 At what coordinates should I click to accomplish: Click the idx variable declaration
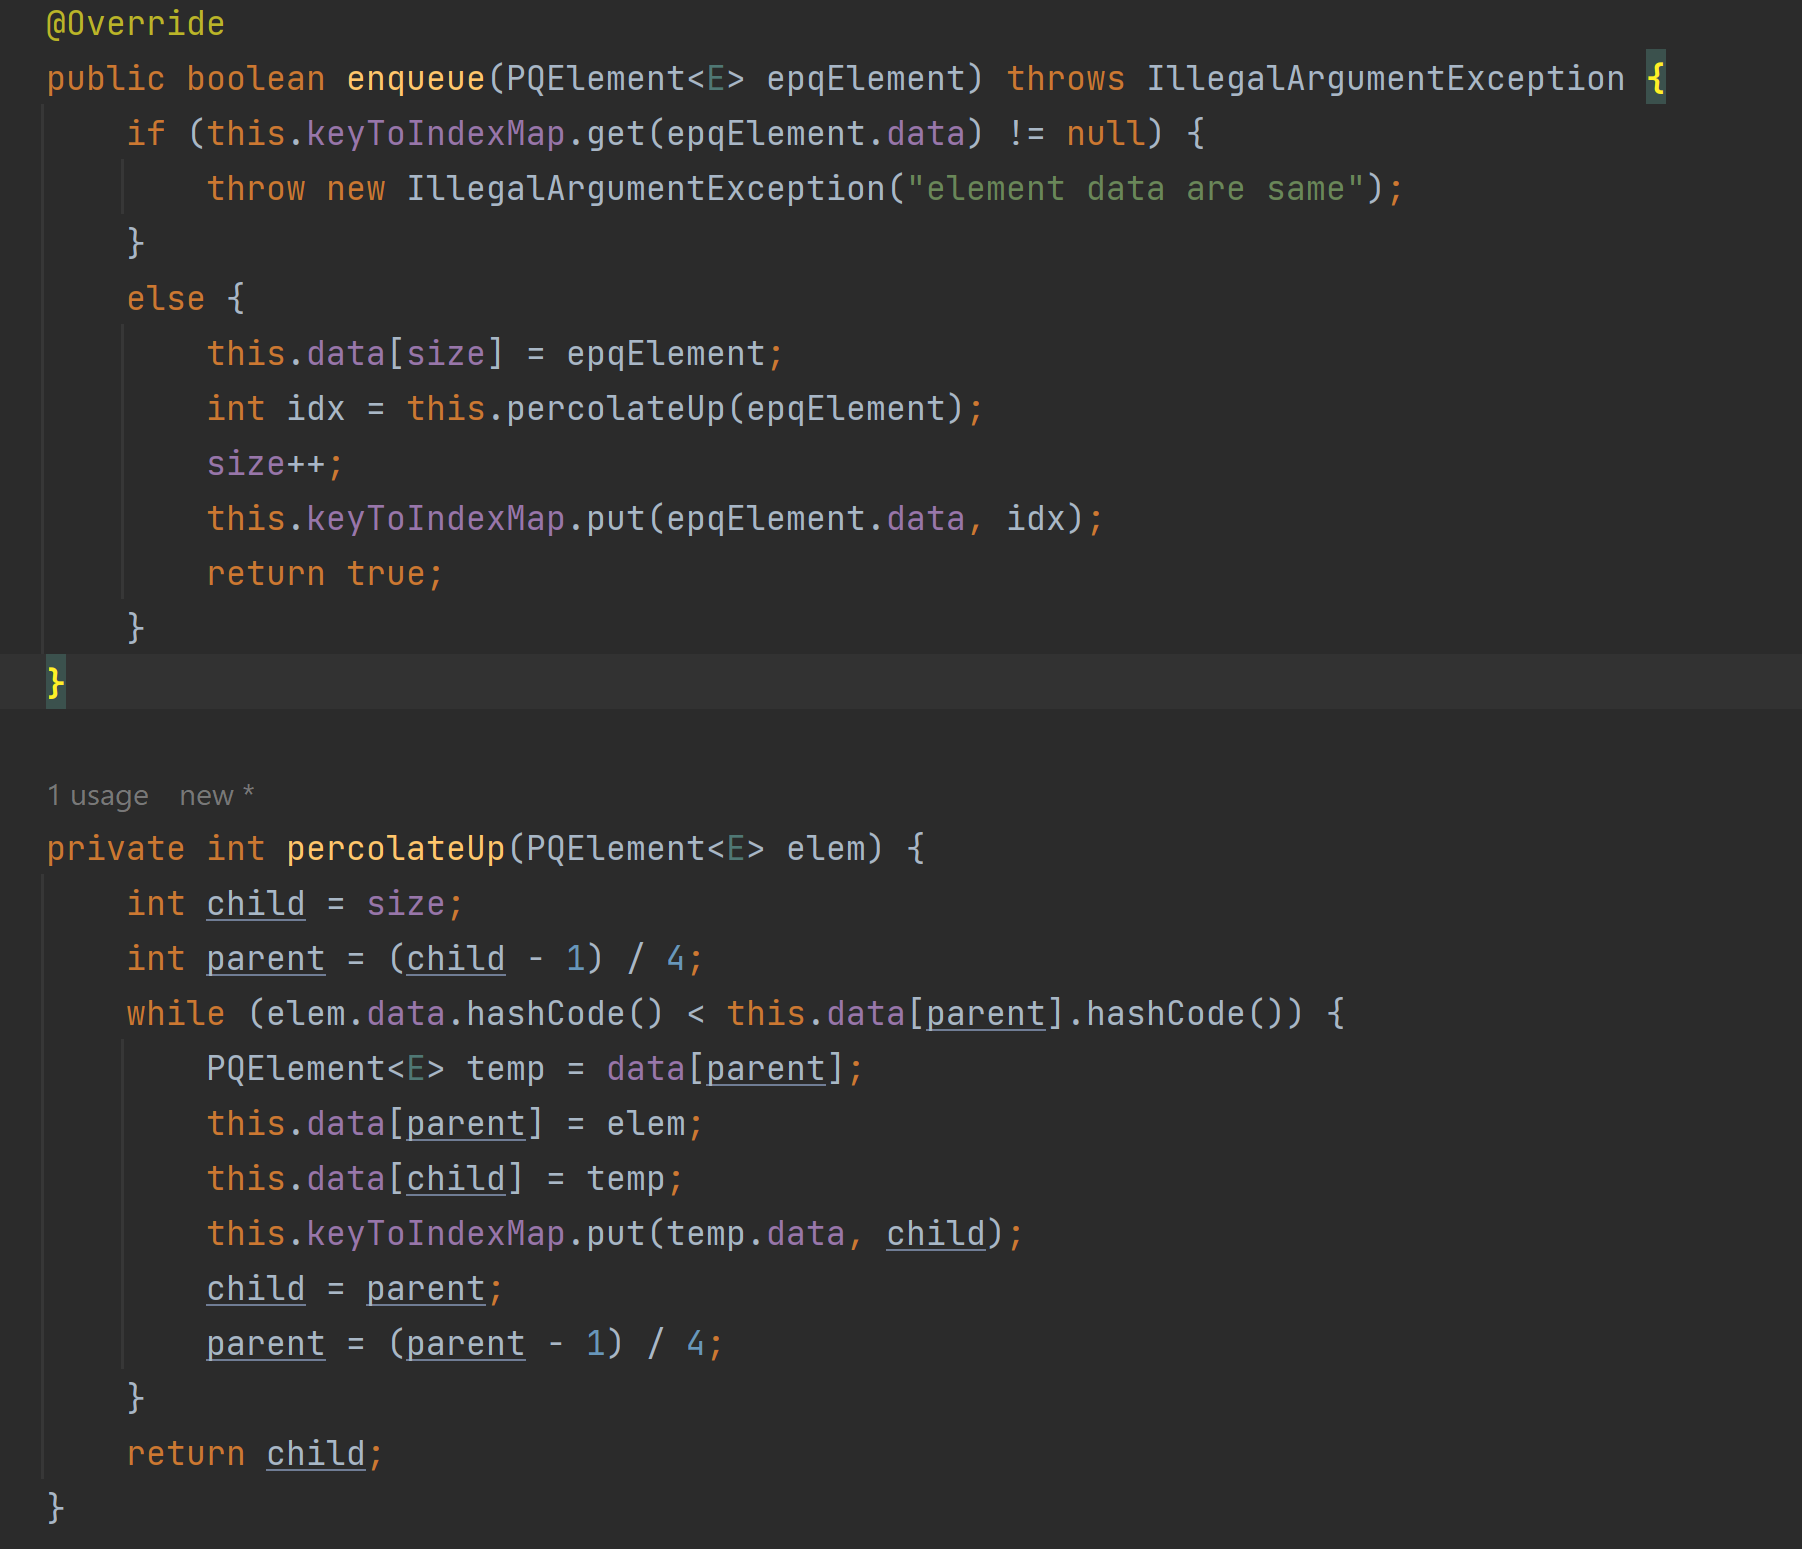point(315,409)
